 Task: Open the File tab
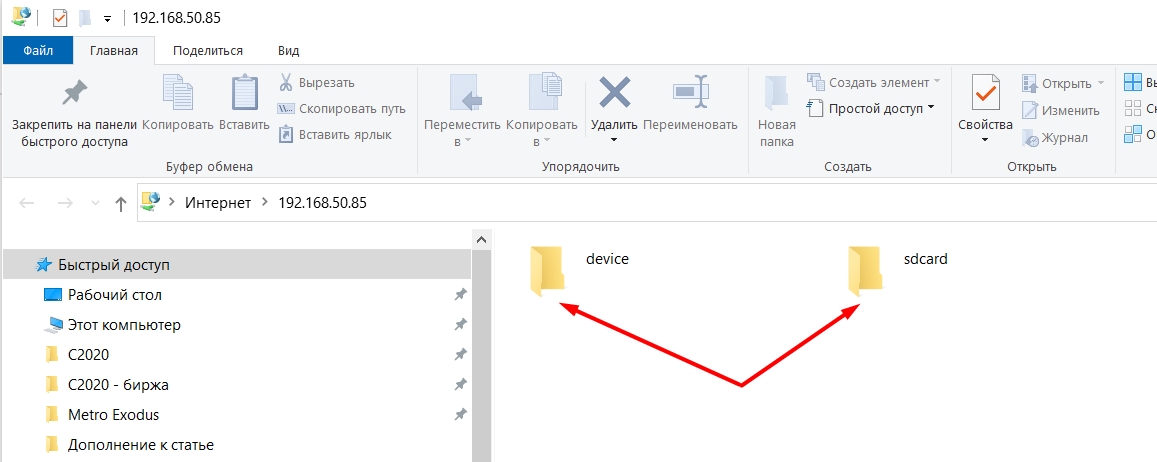[38, 50]
